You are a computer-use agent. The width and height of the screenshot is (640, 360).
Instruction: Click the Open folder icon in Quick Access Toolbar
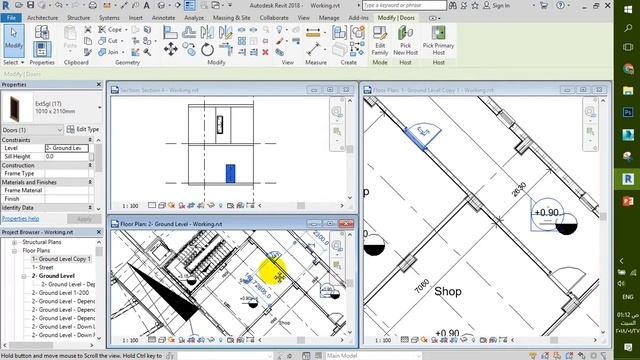(x=19, y=5)
